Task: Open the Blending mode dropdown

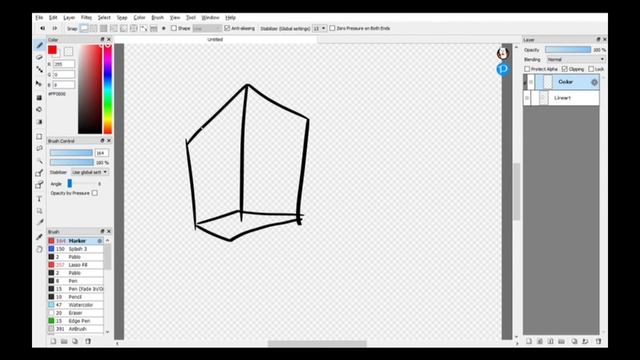Action: tap(576, 60)
